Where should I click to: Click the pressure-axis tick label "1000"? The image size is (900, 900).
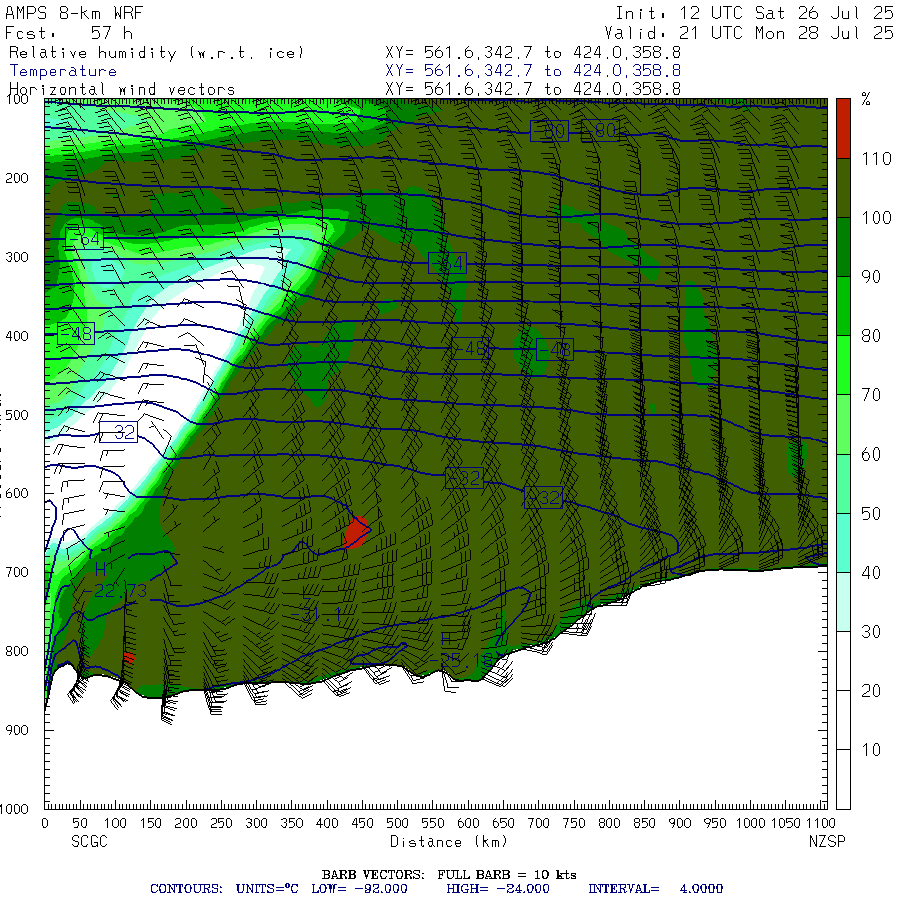click(x=14, y=809)
